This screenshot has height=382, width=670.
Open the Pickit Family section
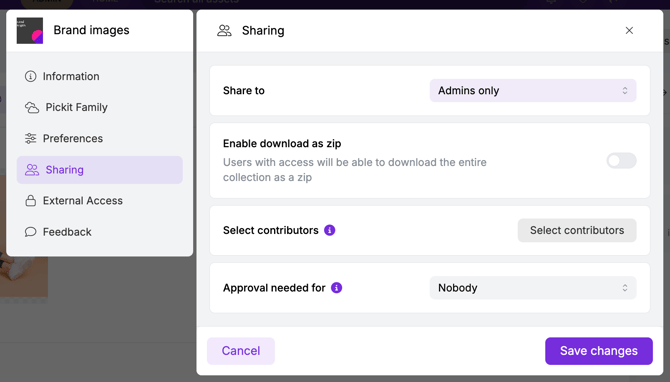(100, 107)
